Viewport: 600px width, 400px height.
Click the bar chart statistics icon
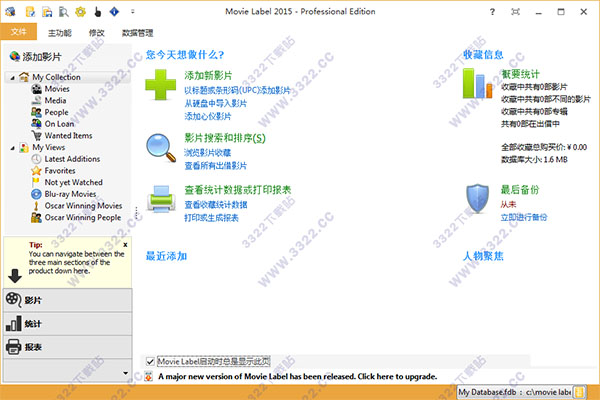[x=477, y=83]
